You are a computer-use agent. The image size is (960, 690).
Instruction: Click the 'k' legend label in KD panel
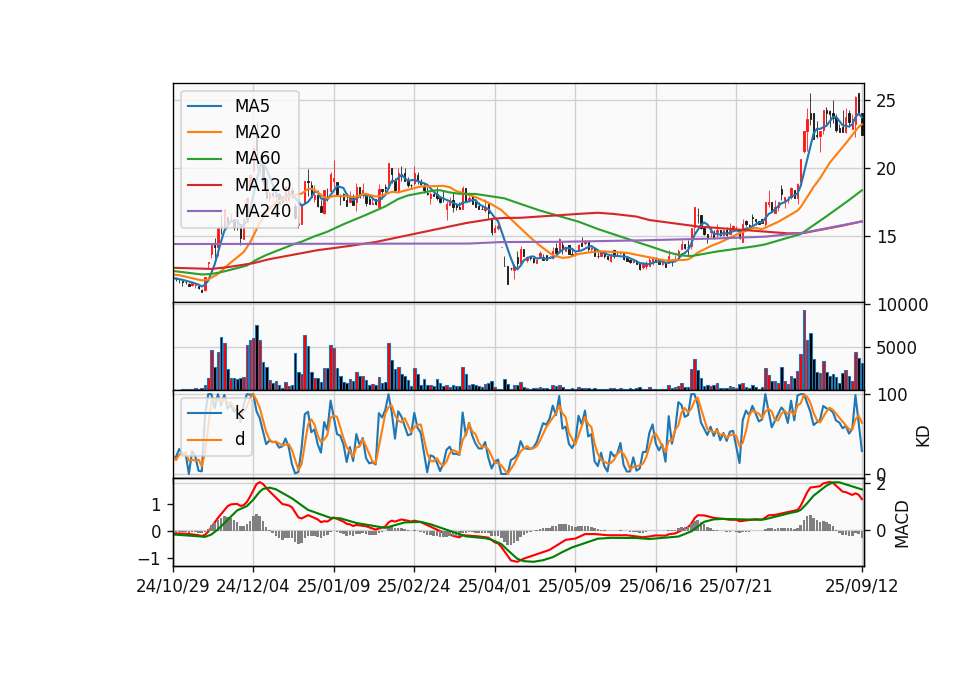(x=239, y=413)
